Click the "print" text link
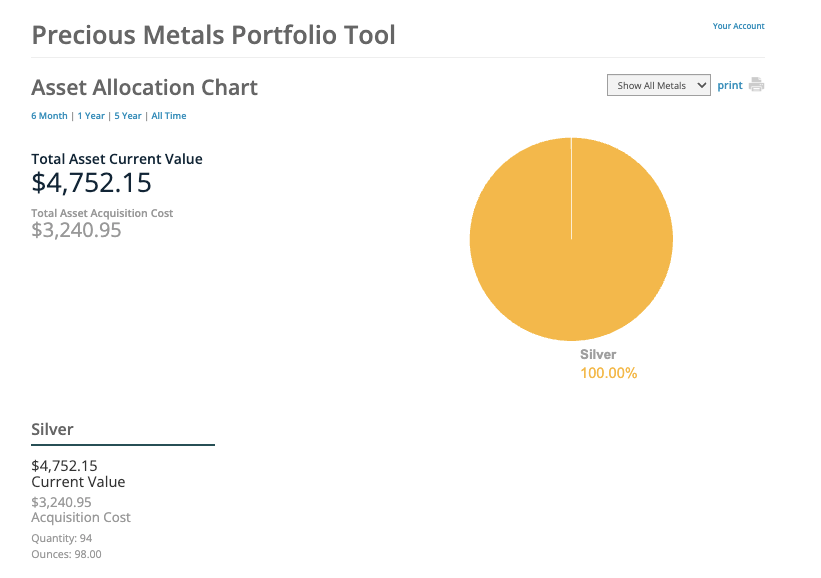 pos(730,86)
